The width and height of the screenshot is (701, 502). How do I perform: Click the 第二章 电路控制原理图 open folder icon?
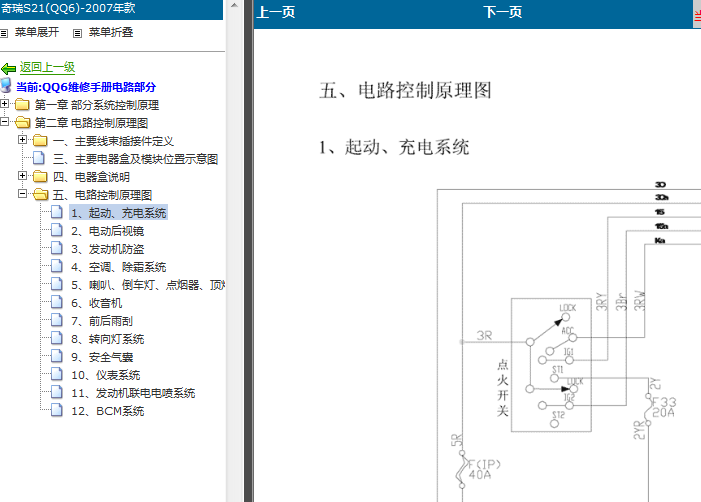pyautogui.click(x=22, y=122)
